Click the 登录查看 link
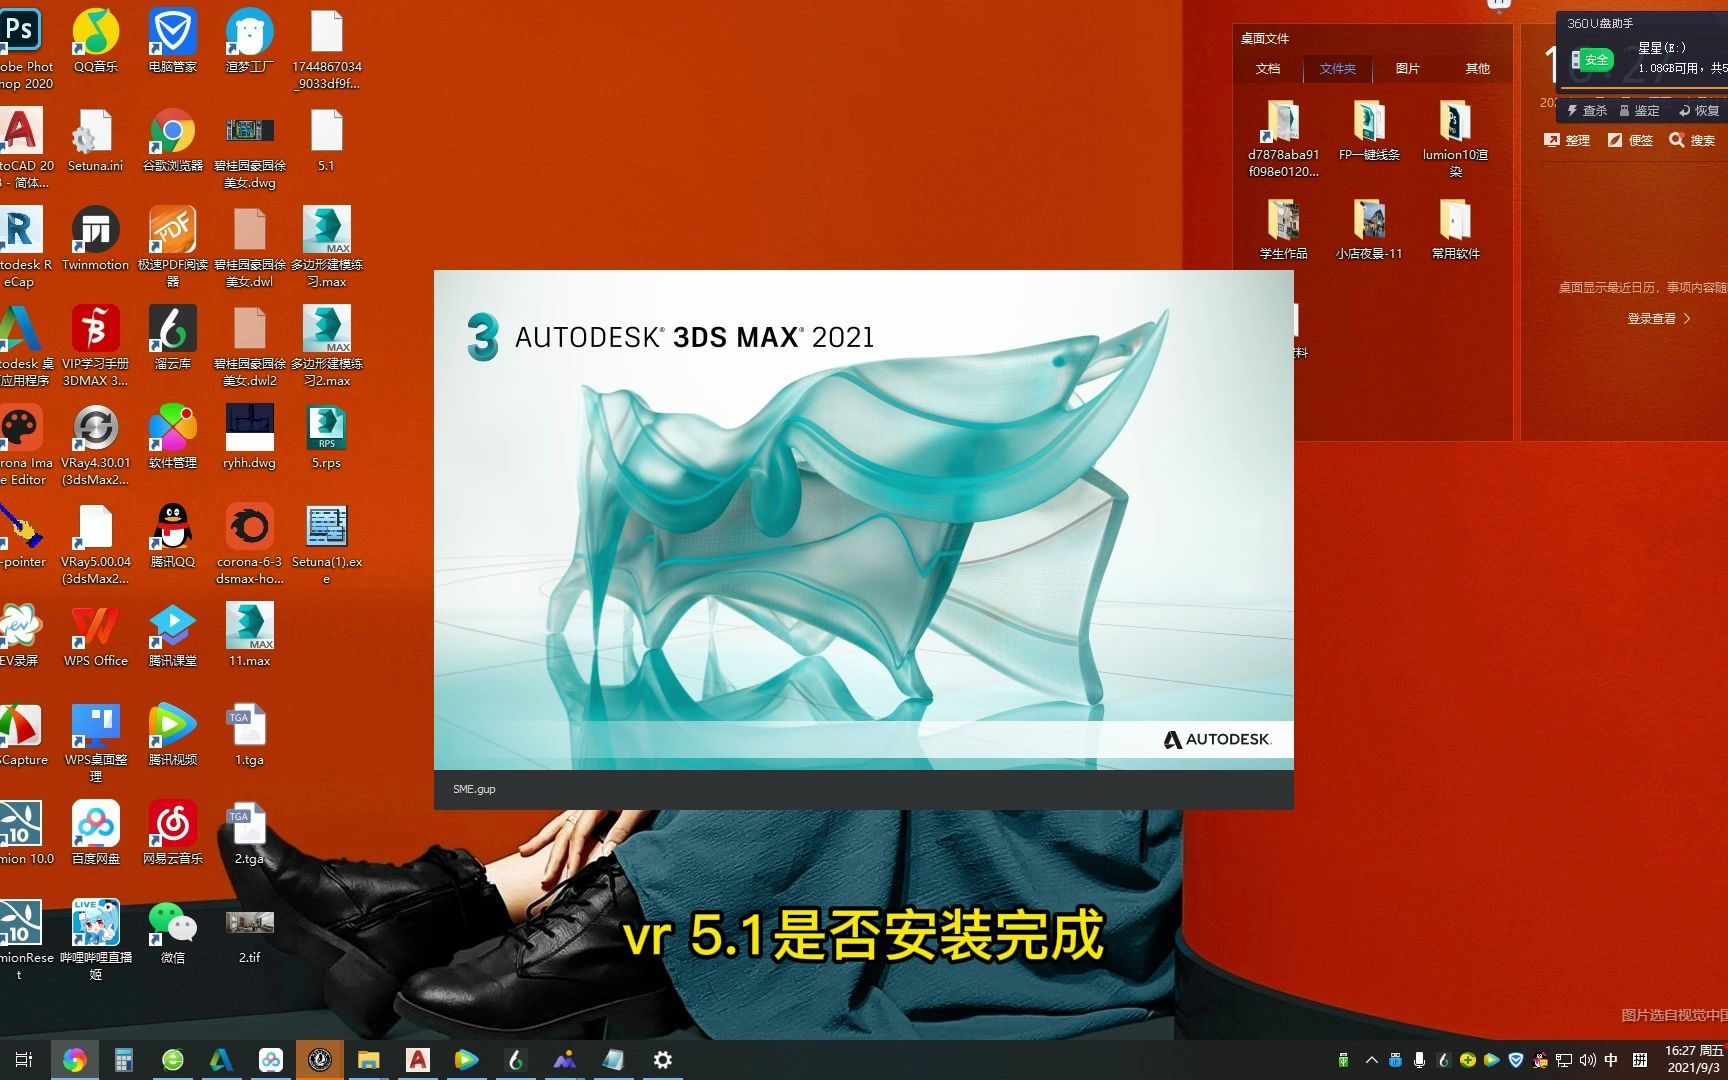Viewport: 1728px width, 1080px height. click(1653, 318)
